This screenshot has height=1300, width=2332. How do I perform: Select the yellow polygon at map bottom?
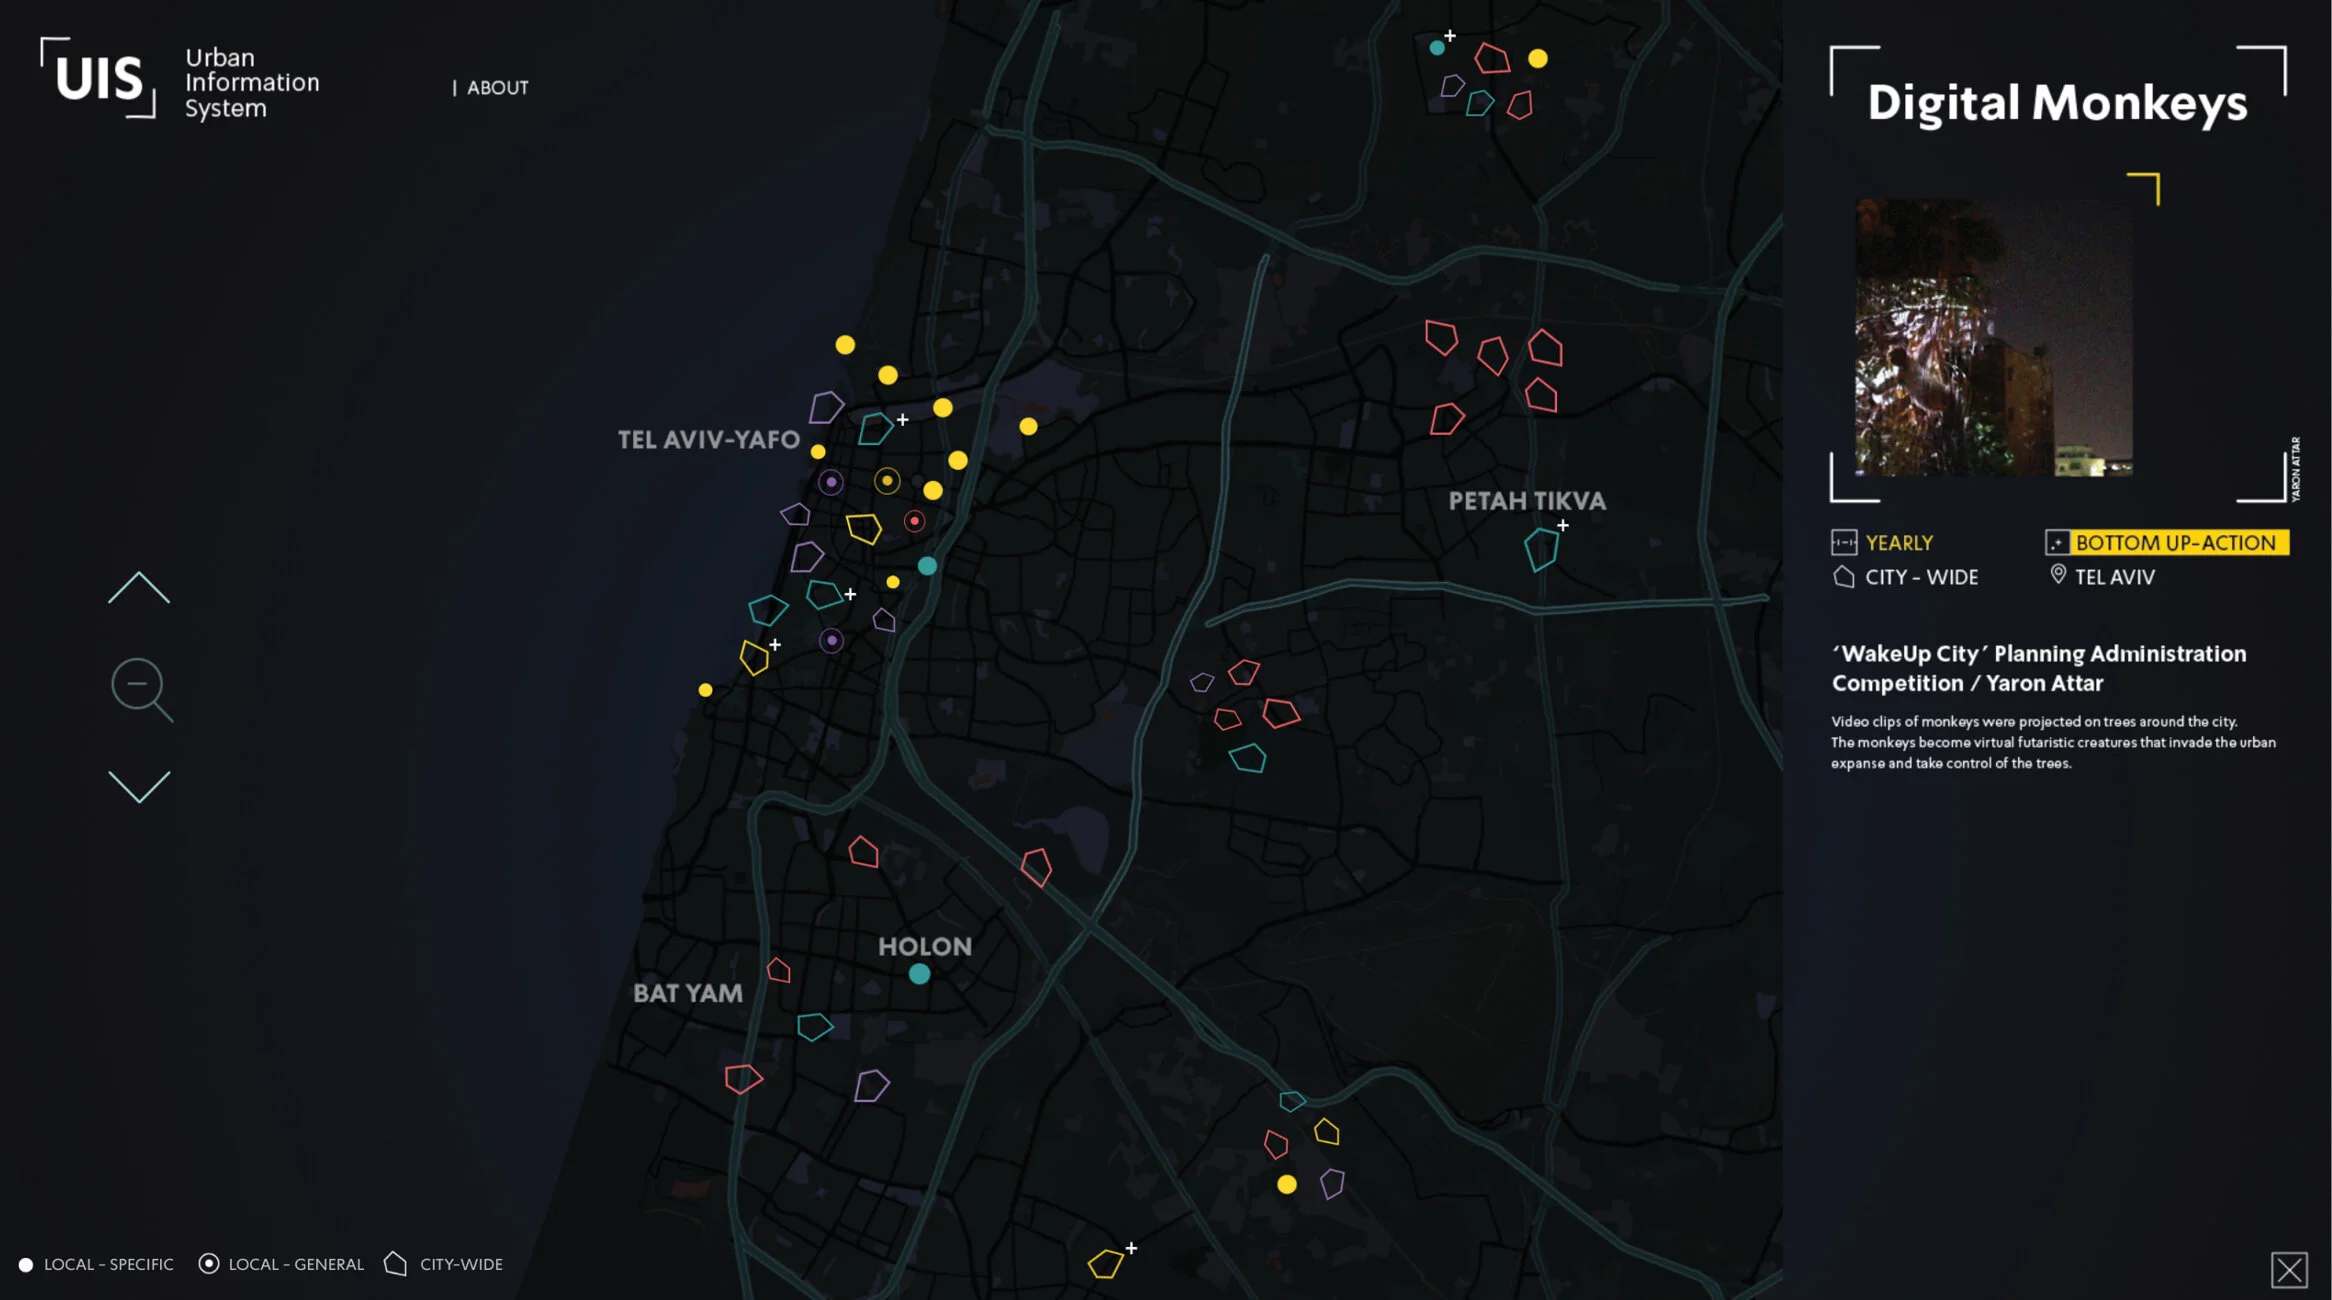[1105, 1264]
